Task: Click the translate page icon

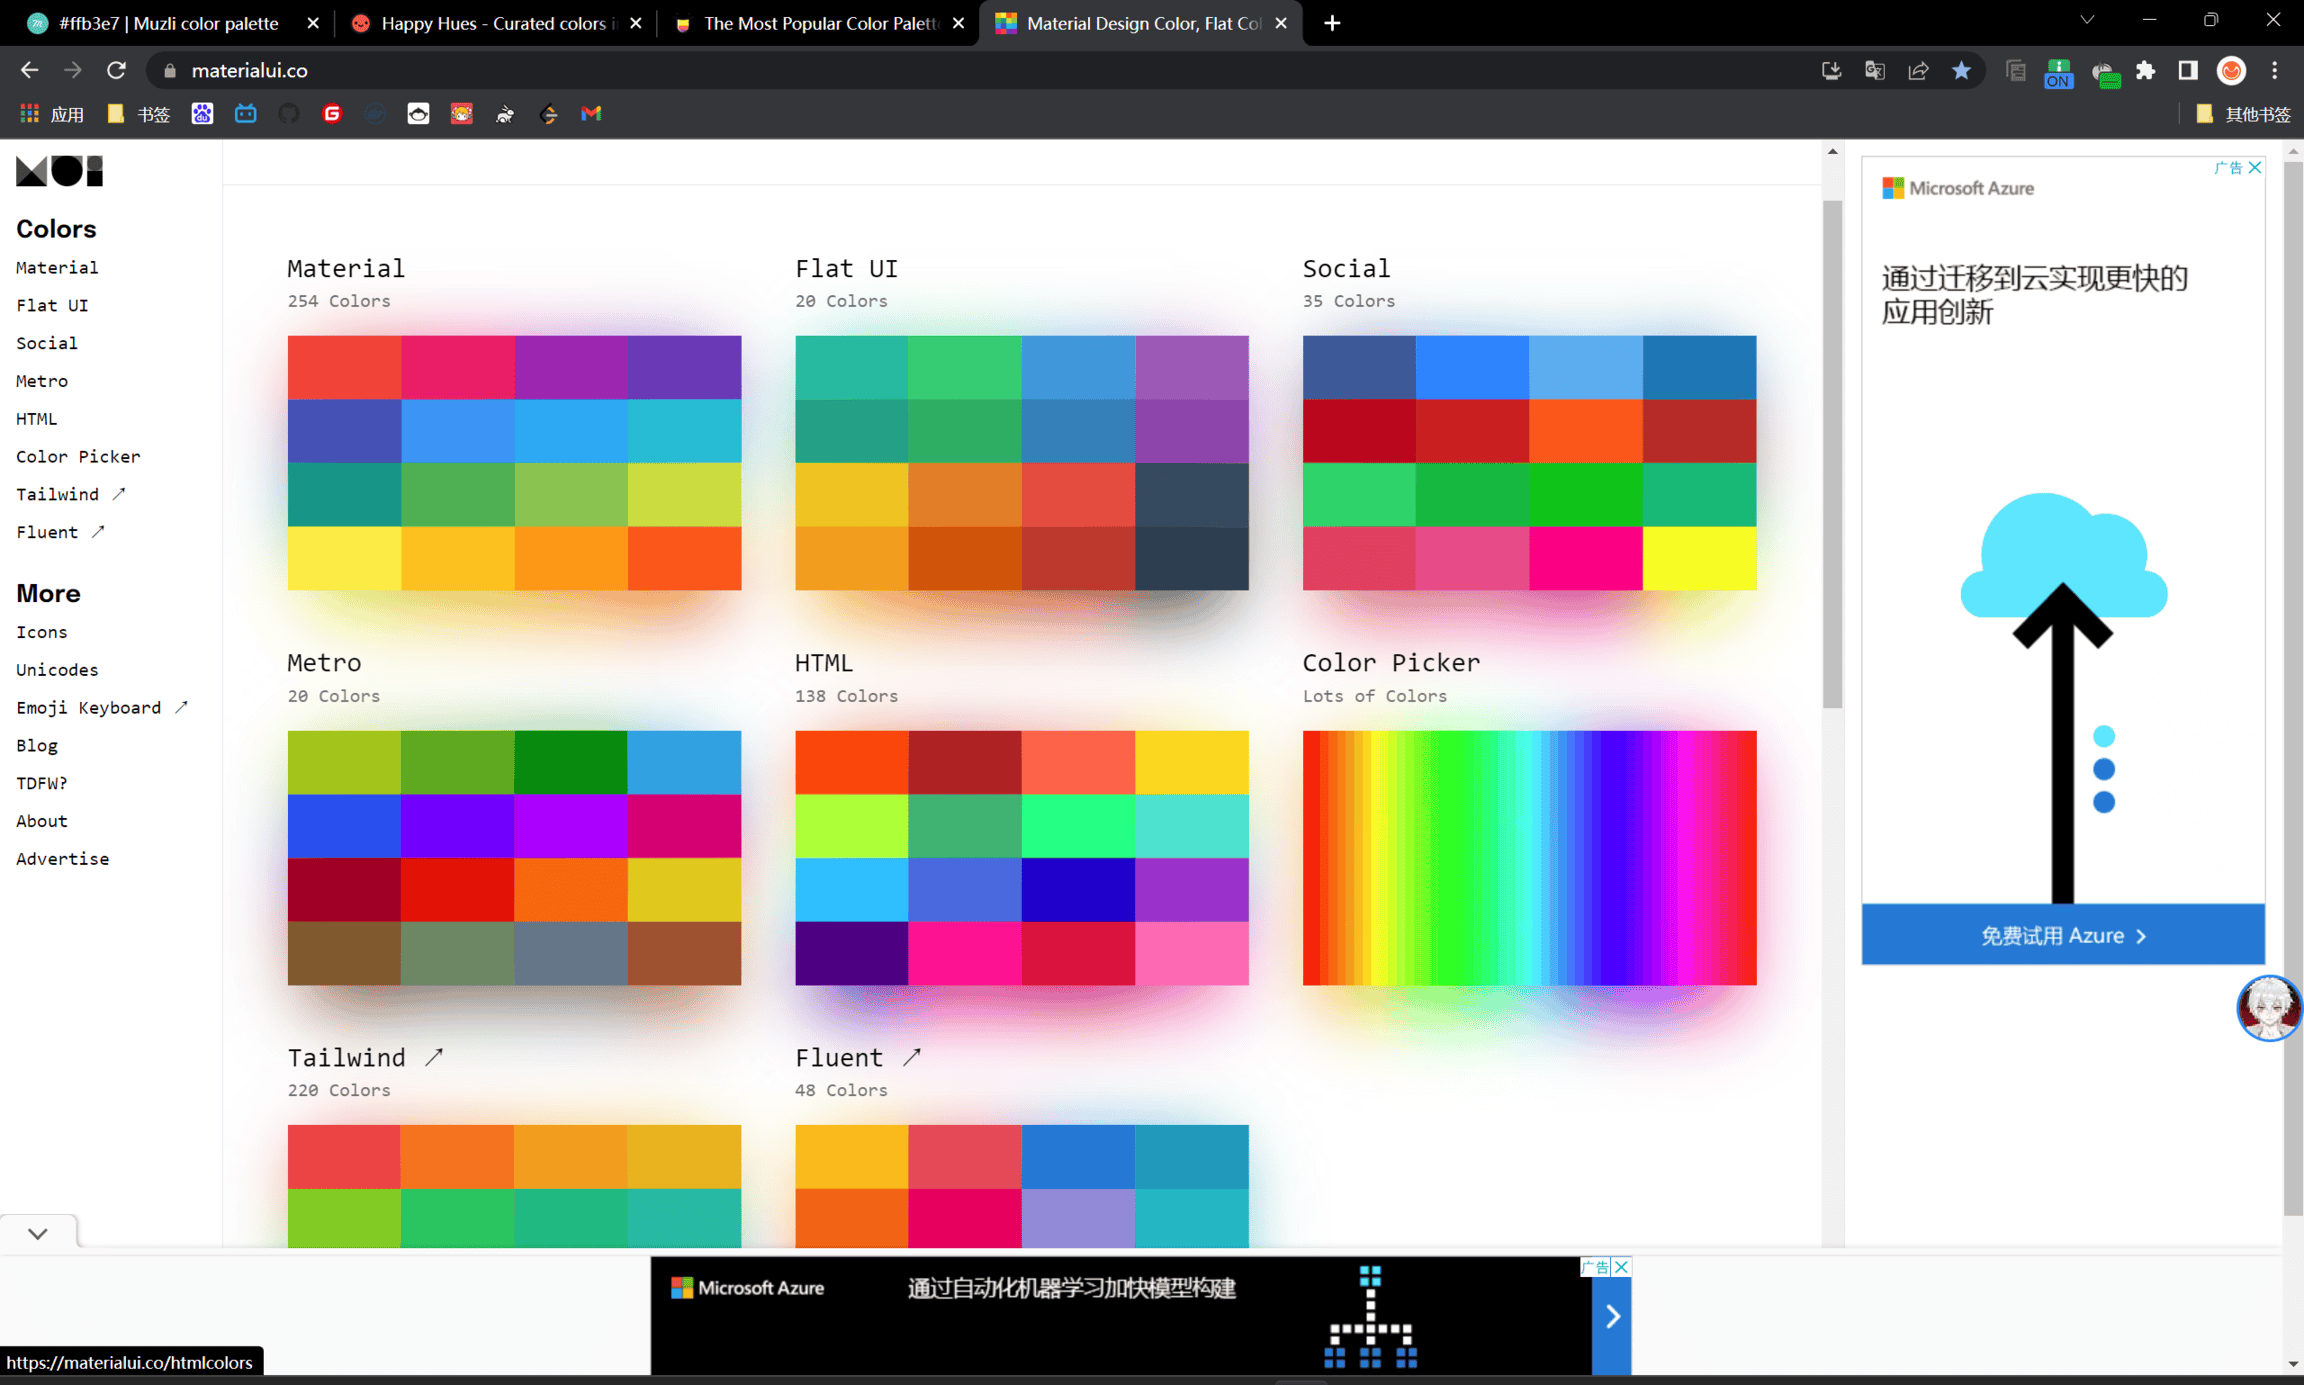Action: [x=1875, y=70]
